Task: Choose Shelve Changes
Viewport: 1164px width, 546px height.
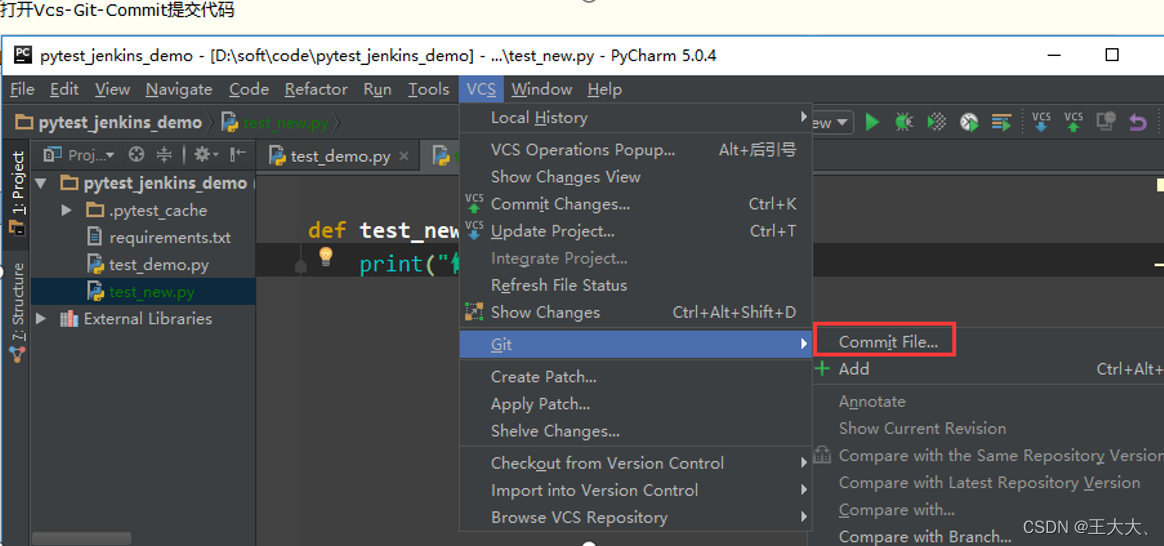Action: pyautogui.click(x=636, y=431)
